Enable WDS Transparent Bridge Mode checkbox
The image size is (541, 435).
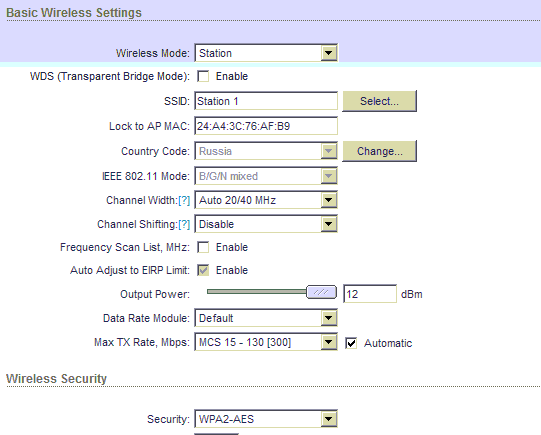[203, 76]
